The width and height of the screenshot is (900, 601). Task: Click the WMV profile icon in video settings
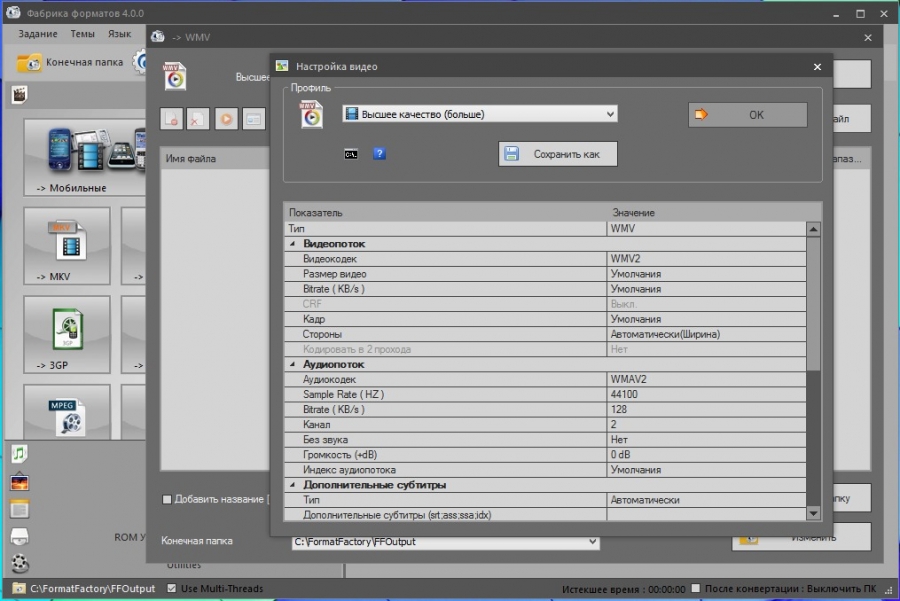[x=312, y=114]
